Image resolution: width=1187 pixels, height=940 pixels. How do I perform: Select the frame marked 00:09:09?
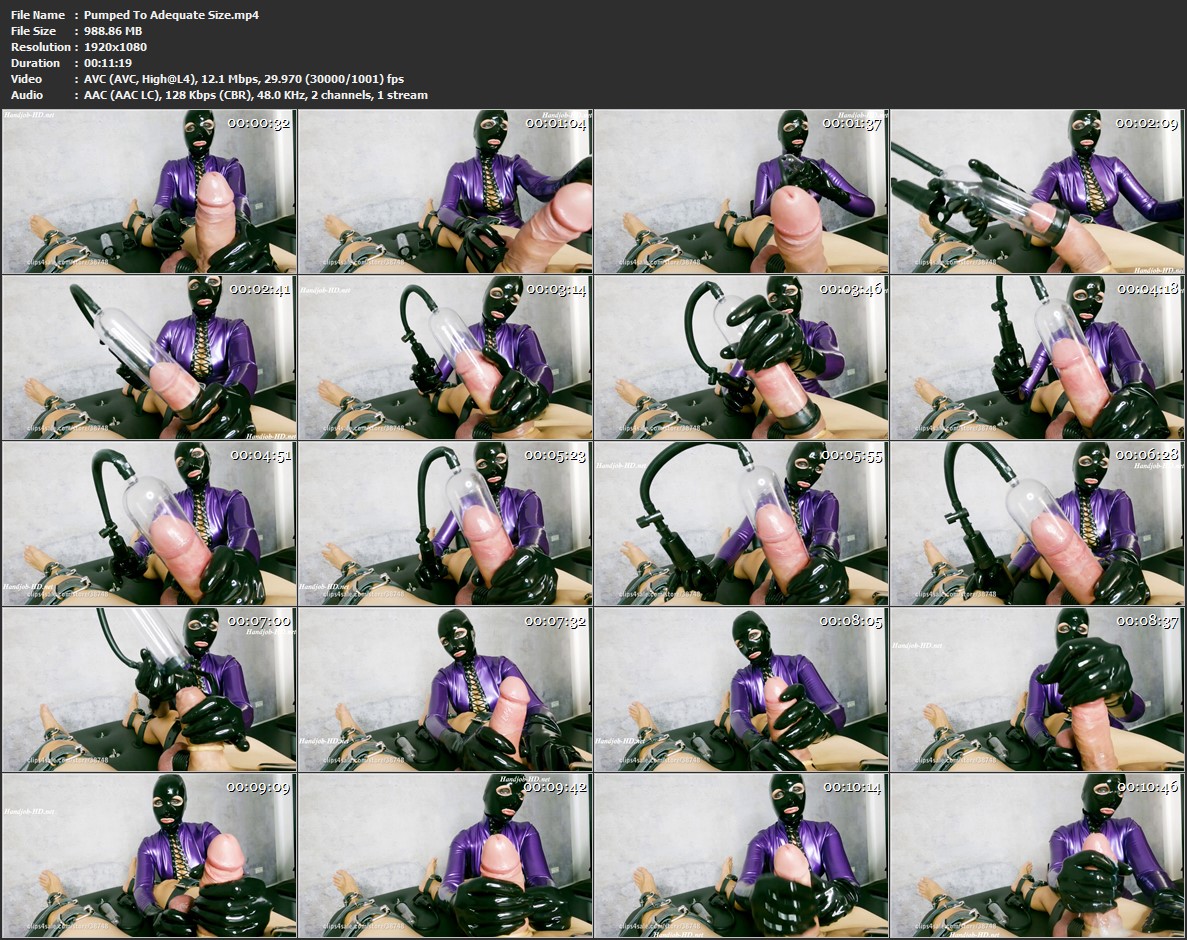149,855
